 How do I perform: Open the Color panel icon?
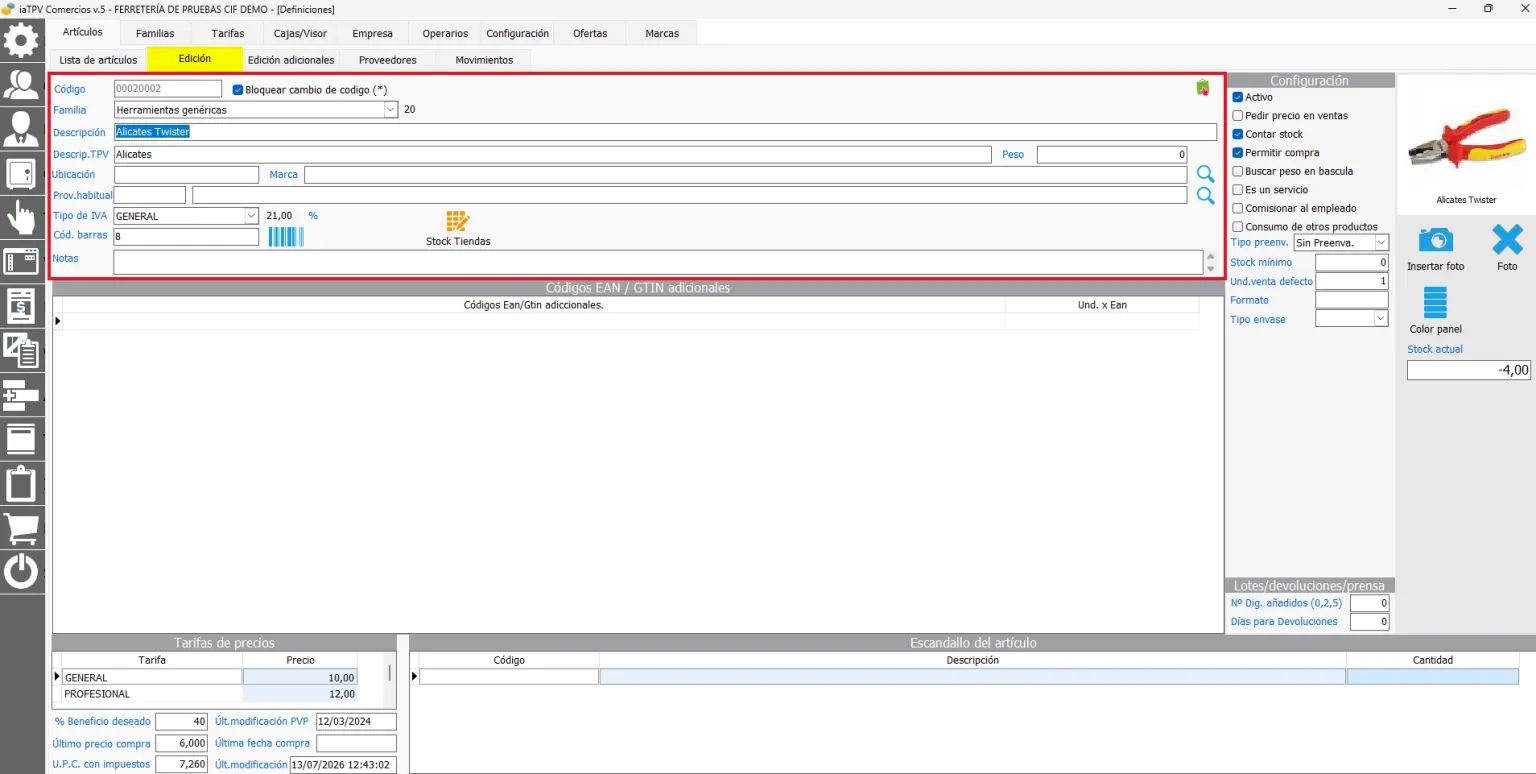coord(1435,303)
